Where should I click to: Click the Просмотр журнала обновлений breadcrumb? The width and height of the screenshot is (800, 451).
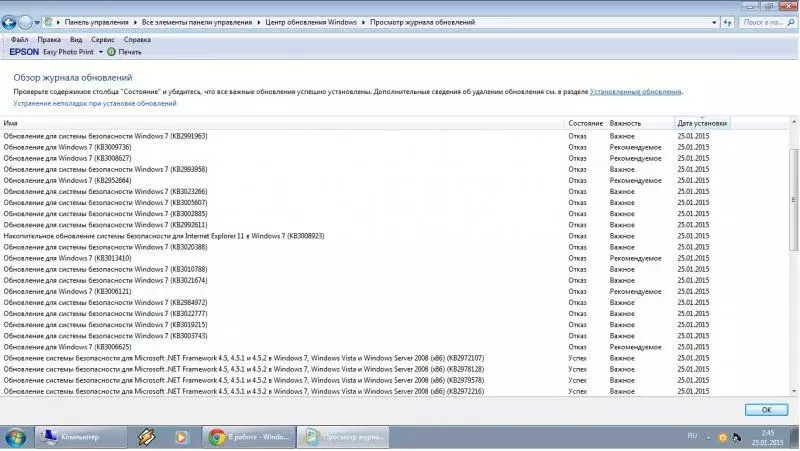point(422,22)
